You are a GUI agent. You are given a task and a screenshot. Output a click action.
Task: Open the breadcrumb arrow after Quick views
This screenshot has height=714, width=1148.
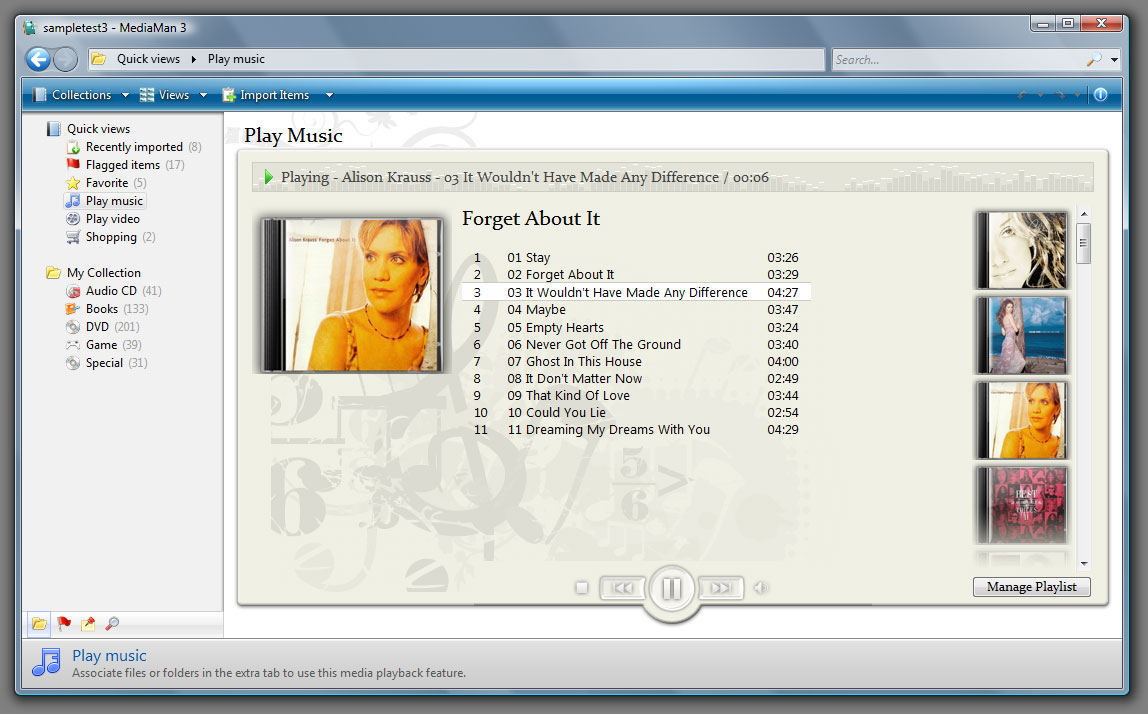[x=194, y=59]
